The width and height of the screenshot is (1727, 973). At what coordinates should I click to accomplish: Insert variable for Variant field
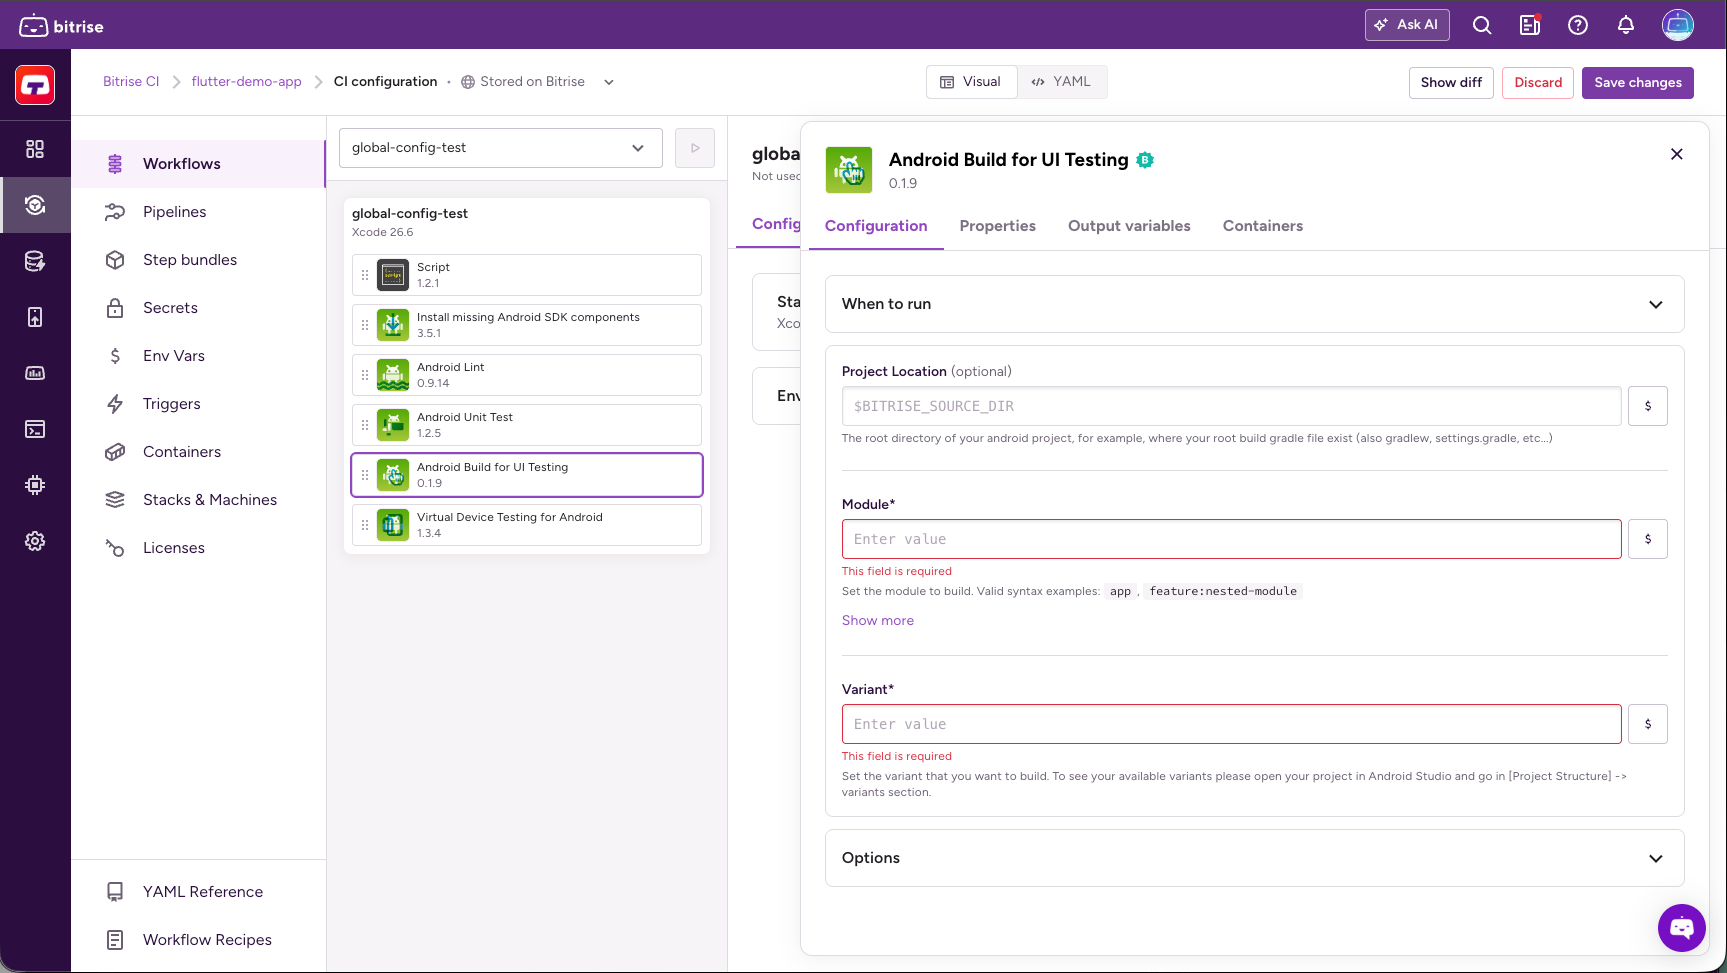1648,724
